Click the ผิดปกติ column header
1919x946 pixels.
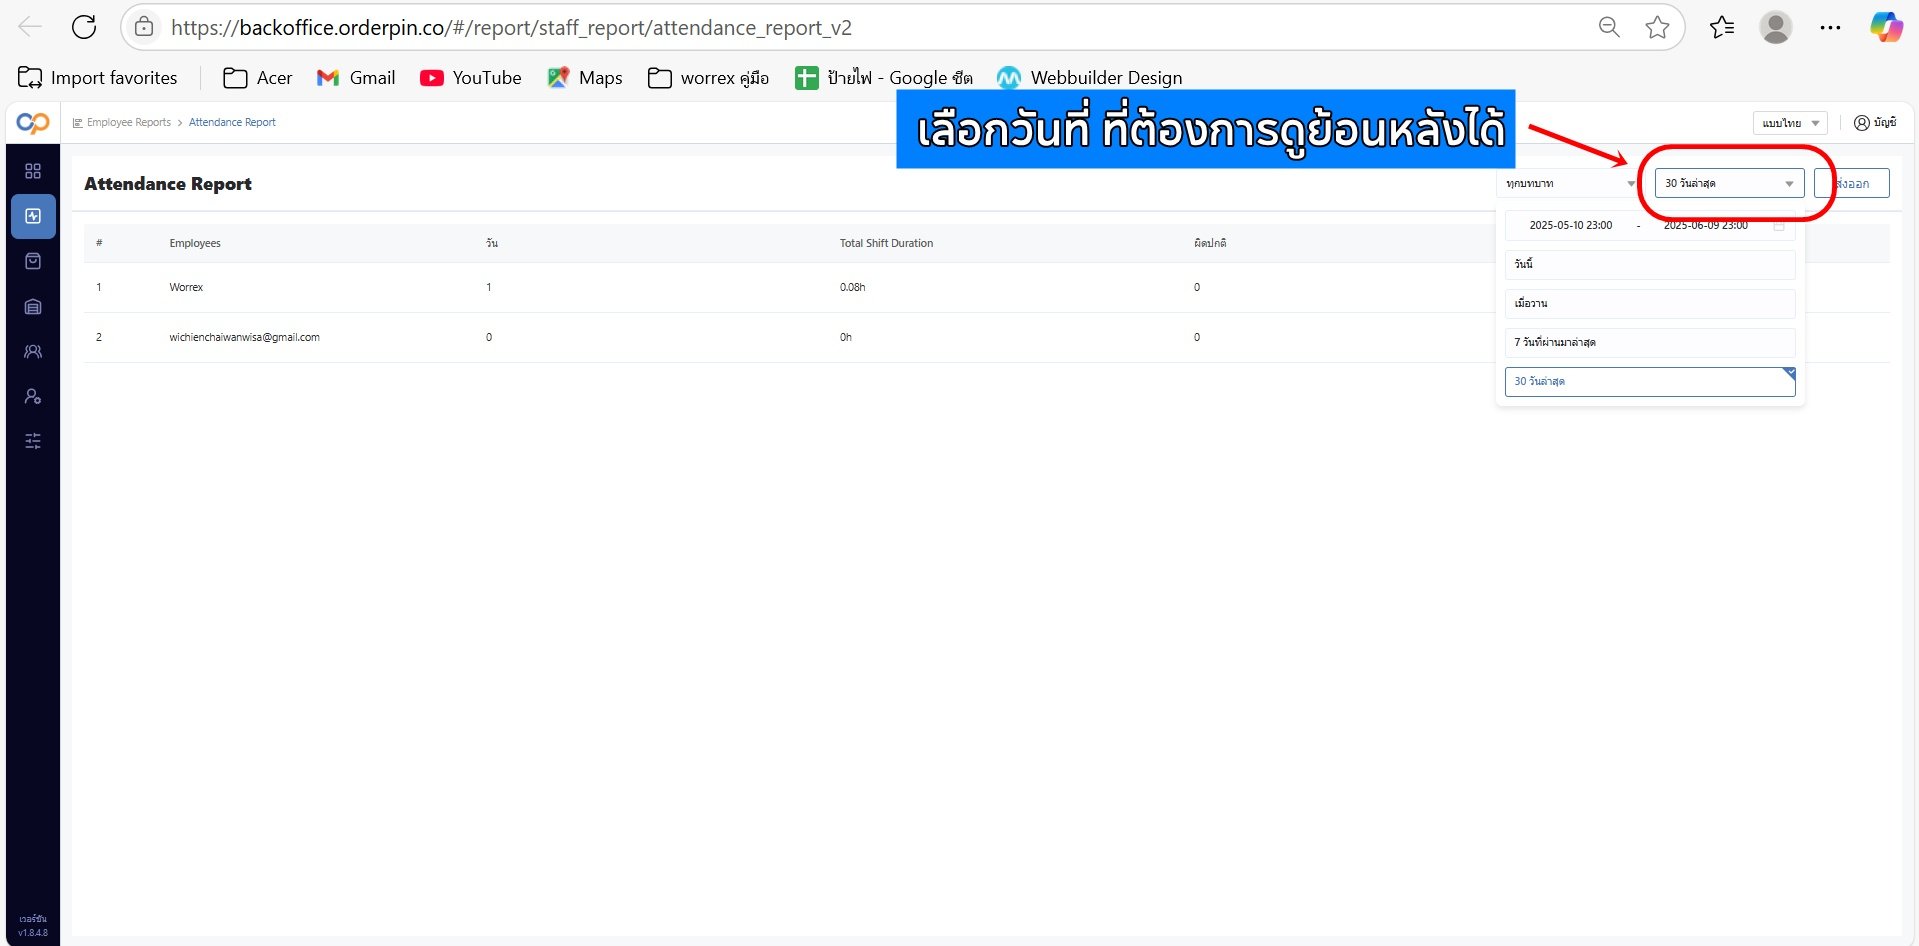coord(1210,243)
